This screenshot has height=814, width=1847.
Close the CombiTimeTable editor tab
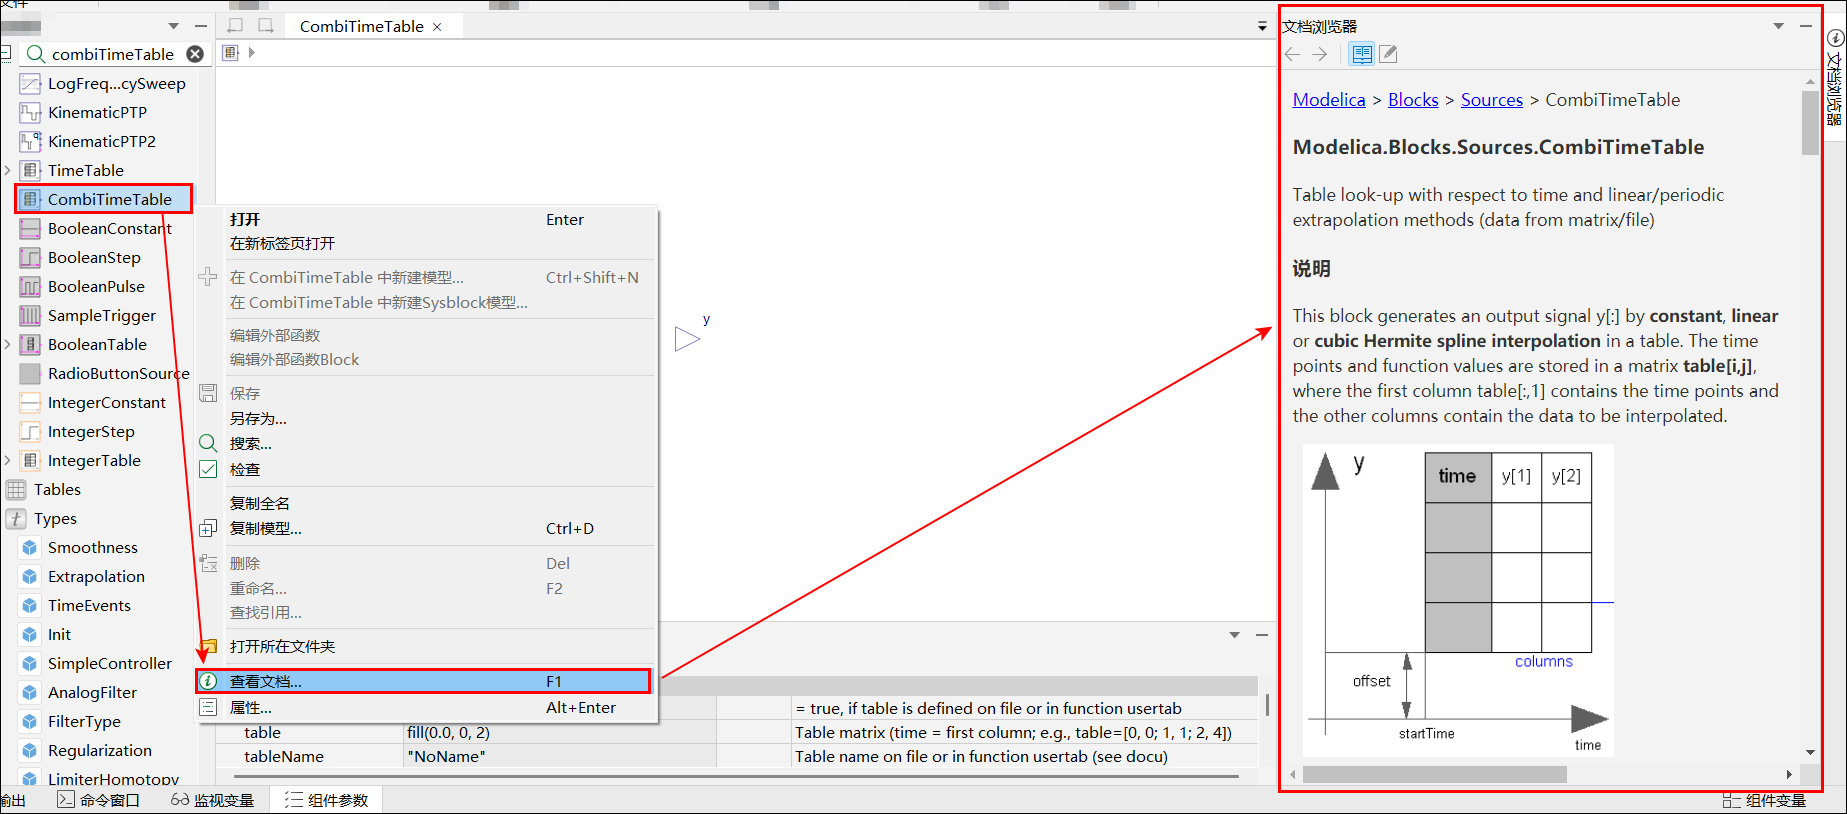437,27
